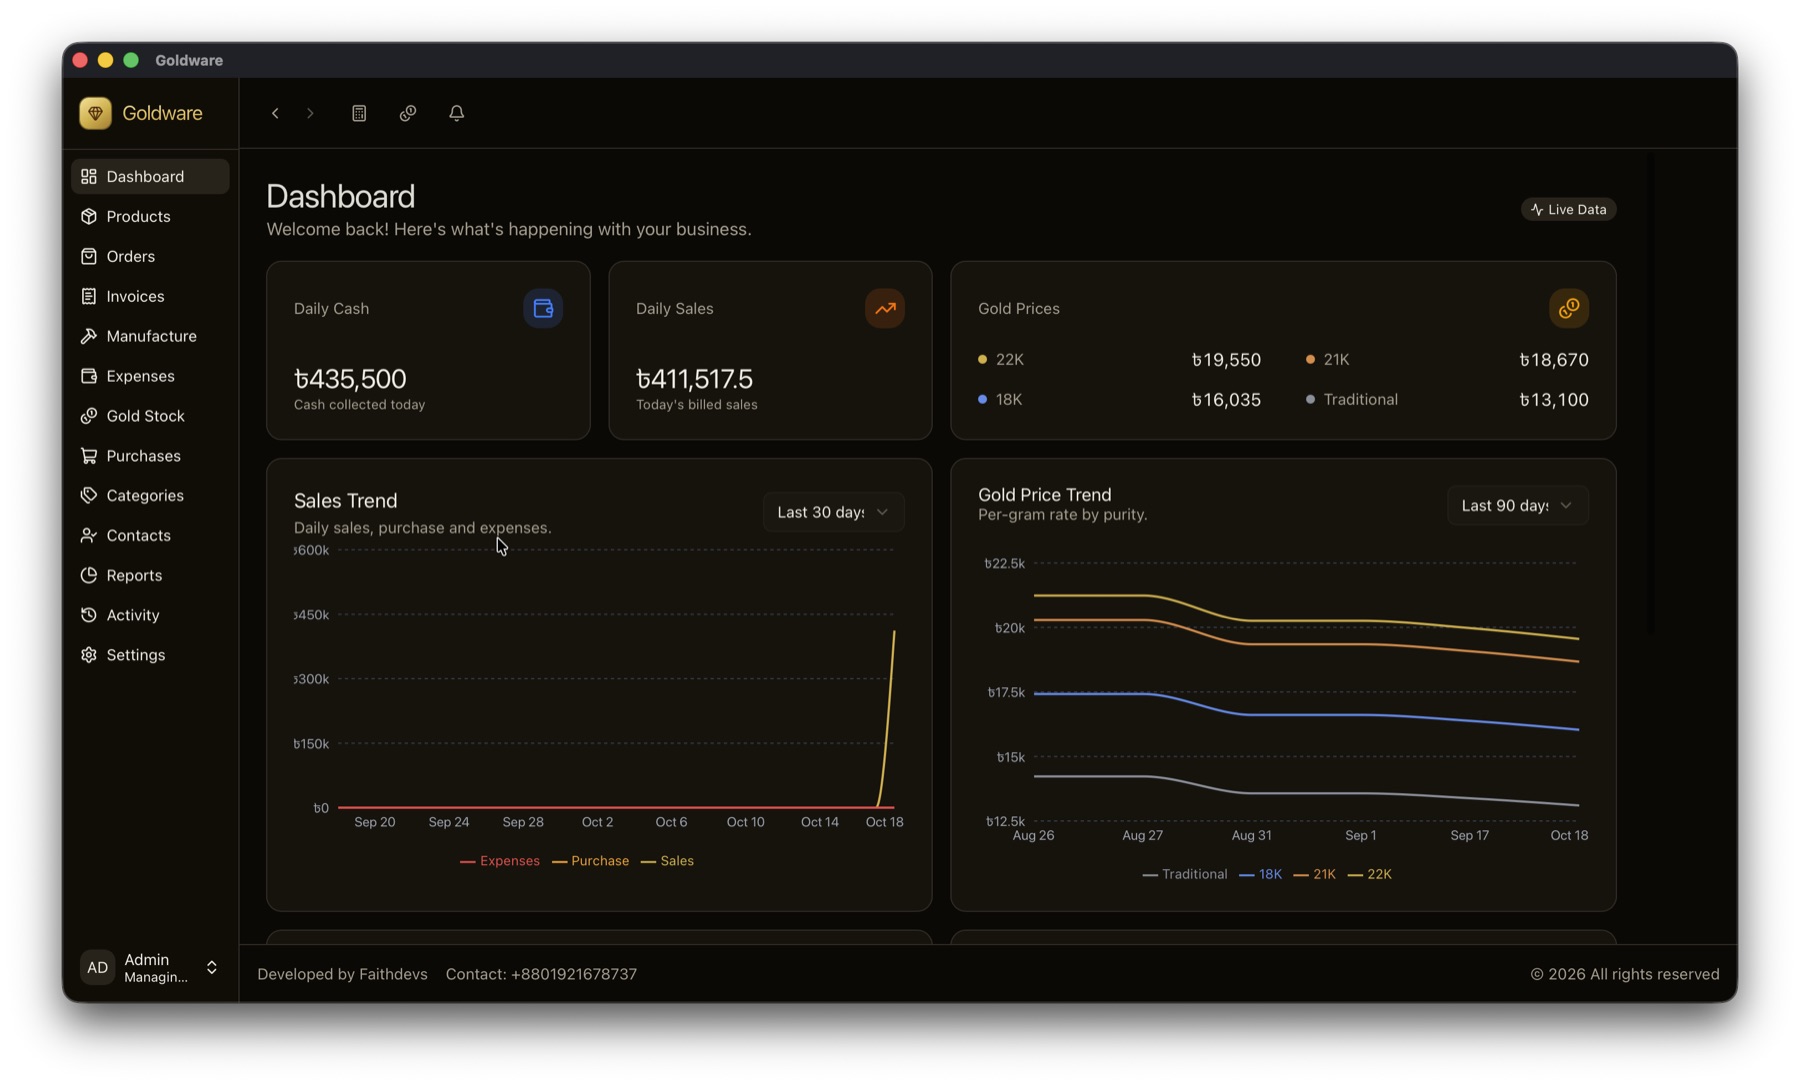Image resolution: width=1800 pixels, height=1085 pixels.
Task: Click the Products box icon in the sidebar
Action: pos(89,216)
